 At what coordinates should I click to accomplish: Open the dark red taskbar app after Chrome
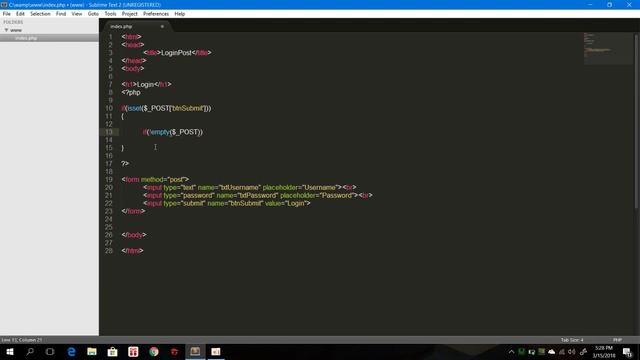174,351
